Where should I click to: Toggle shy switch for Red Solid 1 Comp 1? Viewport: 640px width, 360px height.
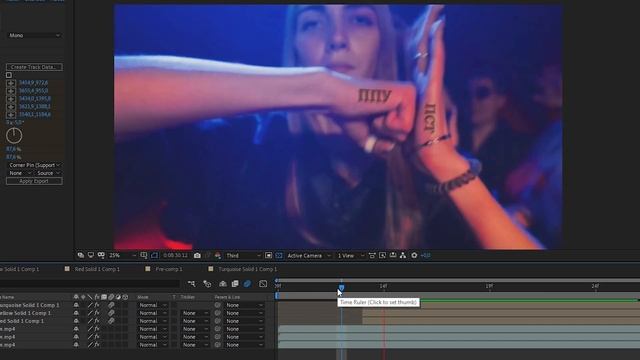(76, 321)
